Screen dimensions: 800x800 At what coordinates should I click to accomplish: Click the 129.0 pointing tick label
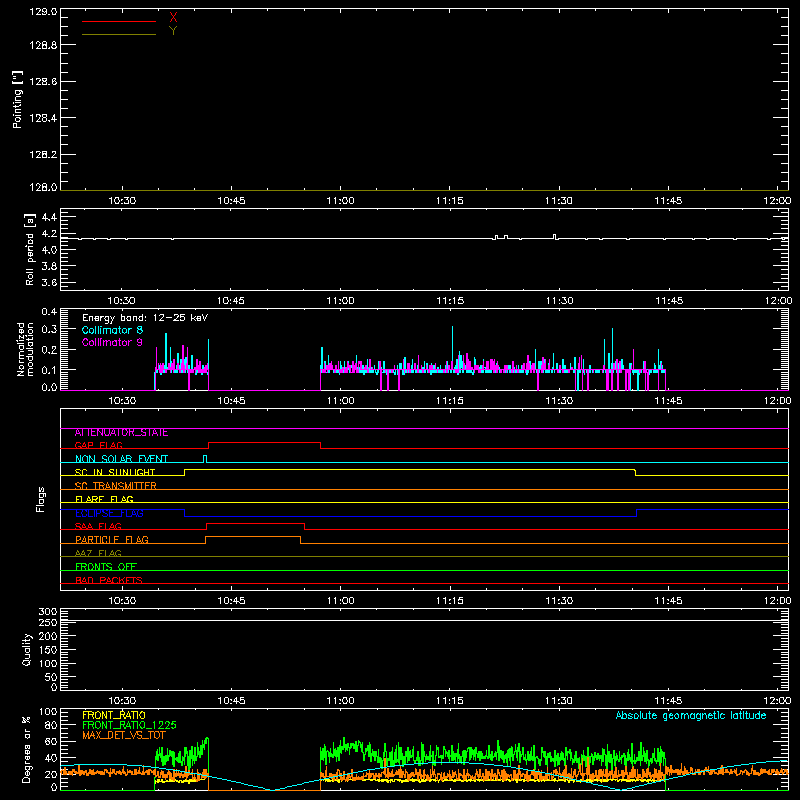click(43, 12)
